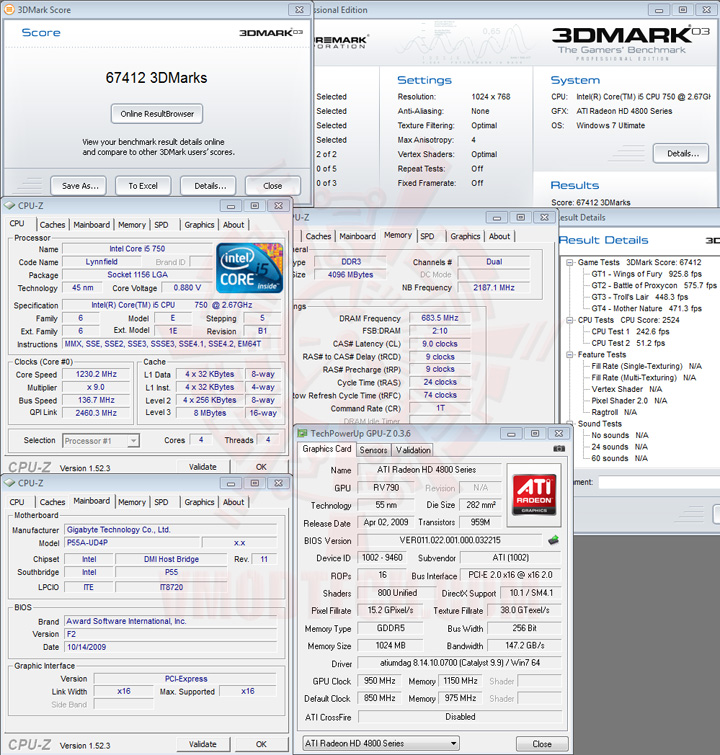Click Validate in CPU-Z Mainboard window

click(x=202, y=744)
